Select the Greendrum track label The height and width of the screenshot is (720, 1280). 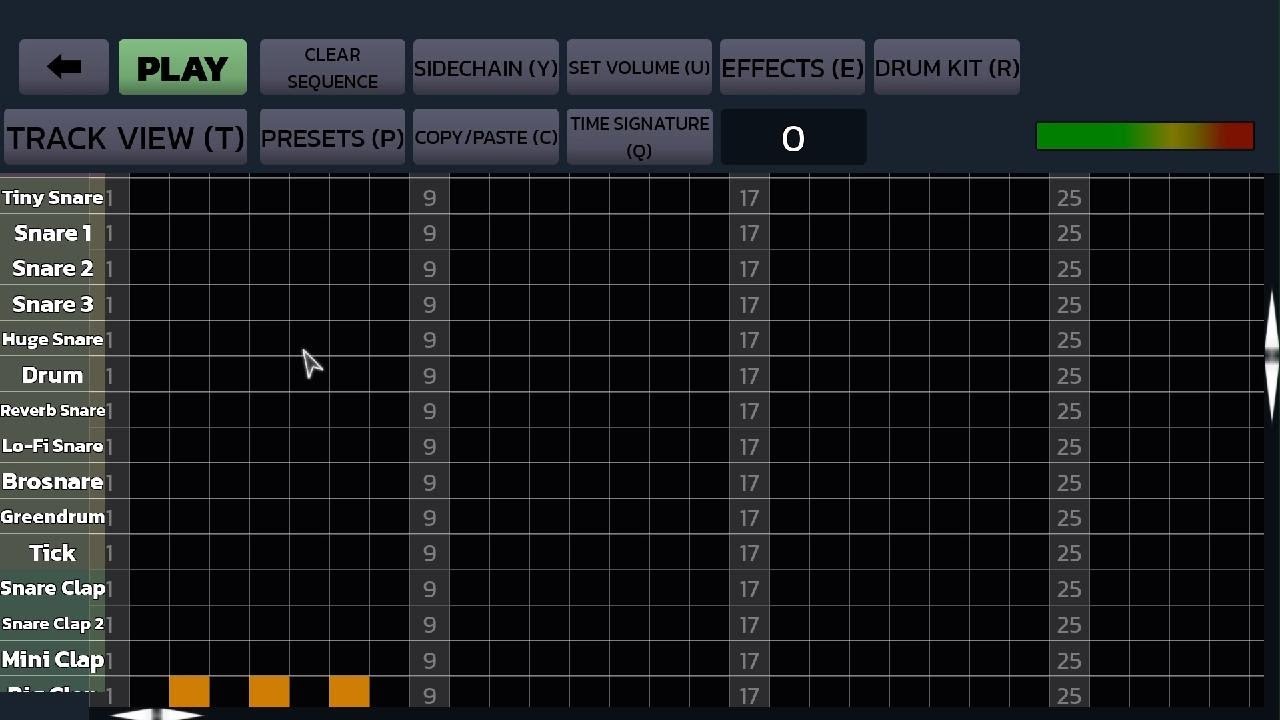click(52, 517)
